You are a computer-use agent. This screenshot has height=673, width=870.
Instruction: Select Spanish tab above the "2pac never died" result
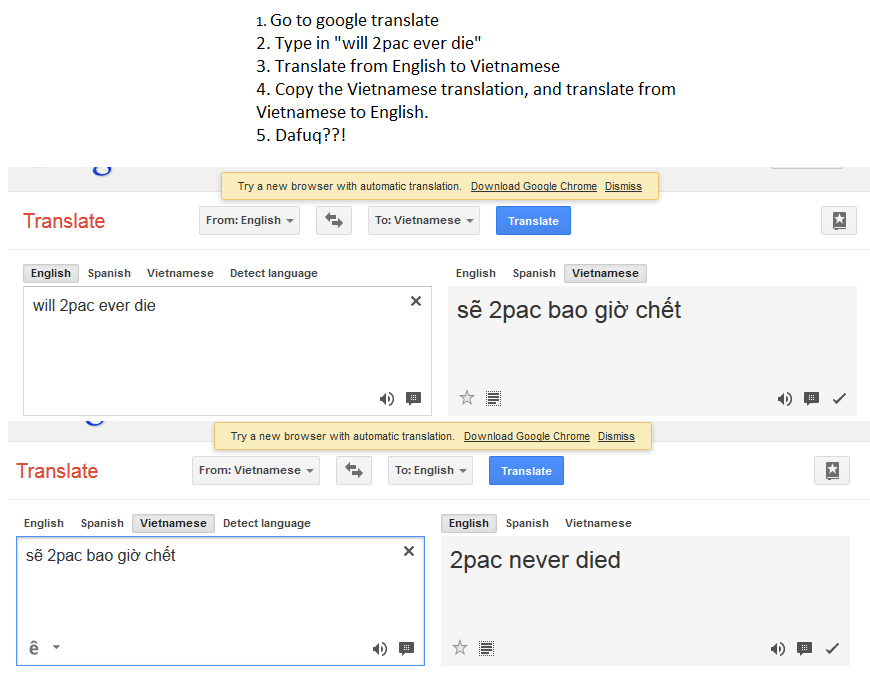(527, 523)
